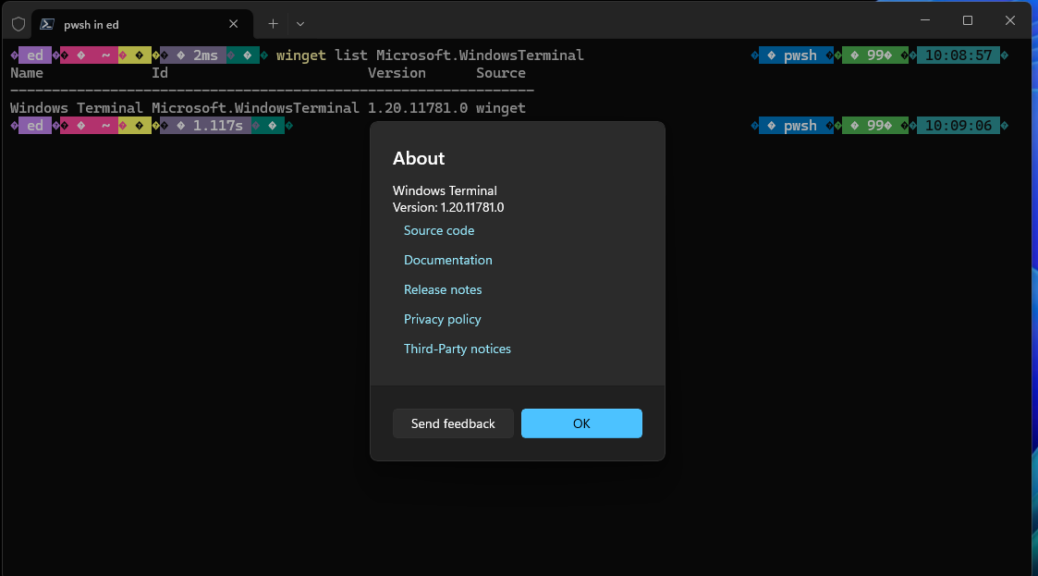This screenshot has width=1038, height=576.
Task: Click the '1.20.11781.0' version in winget output
Action: 418,108
